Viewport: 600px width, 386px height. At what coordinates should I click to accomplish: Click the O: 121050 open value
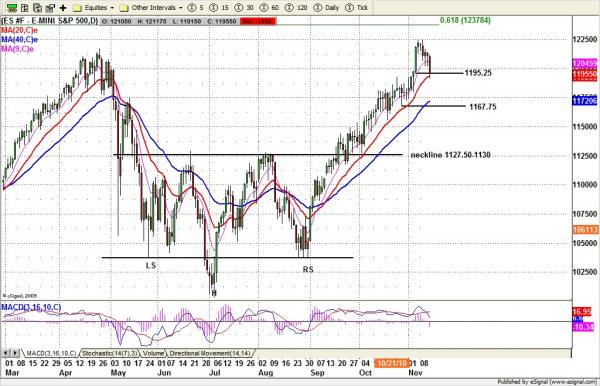click(117, 21)
